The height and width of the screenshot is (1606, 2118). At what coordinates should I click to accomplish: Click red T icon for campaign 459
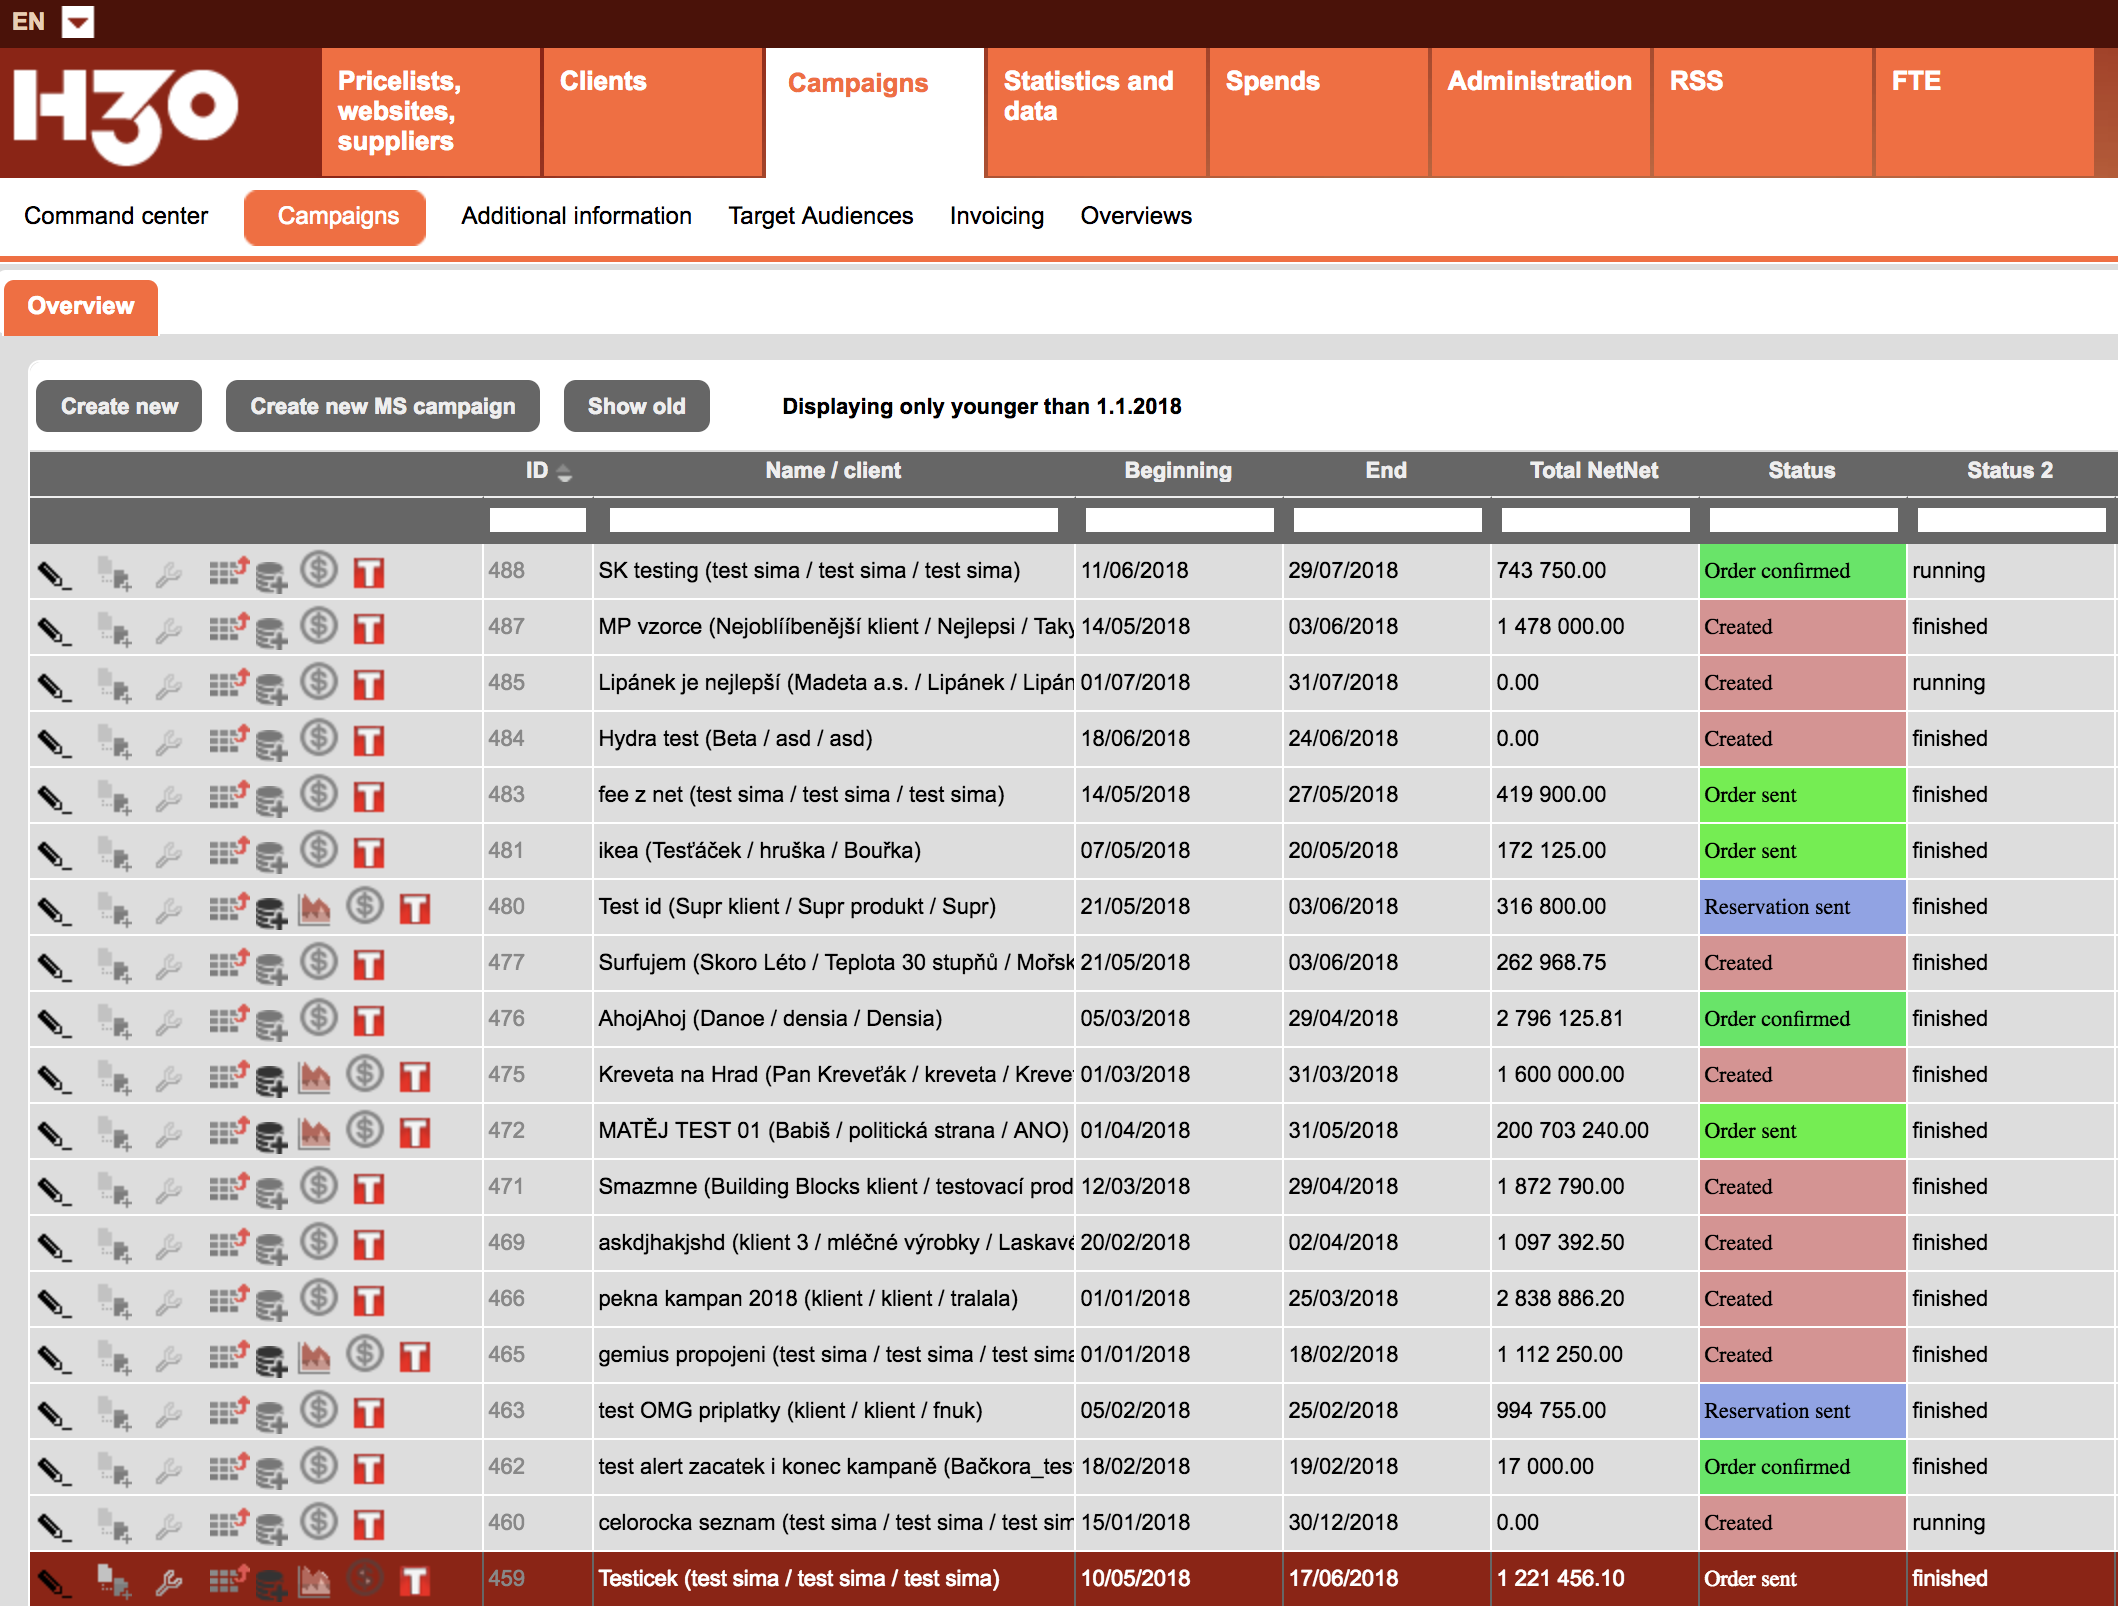pyautogui.click(x=415, y=1580)
